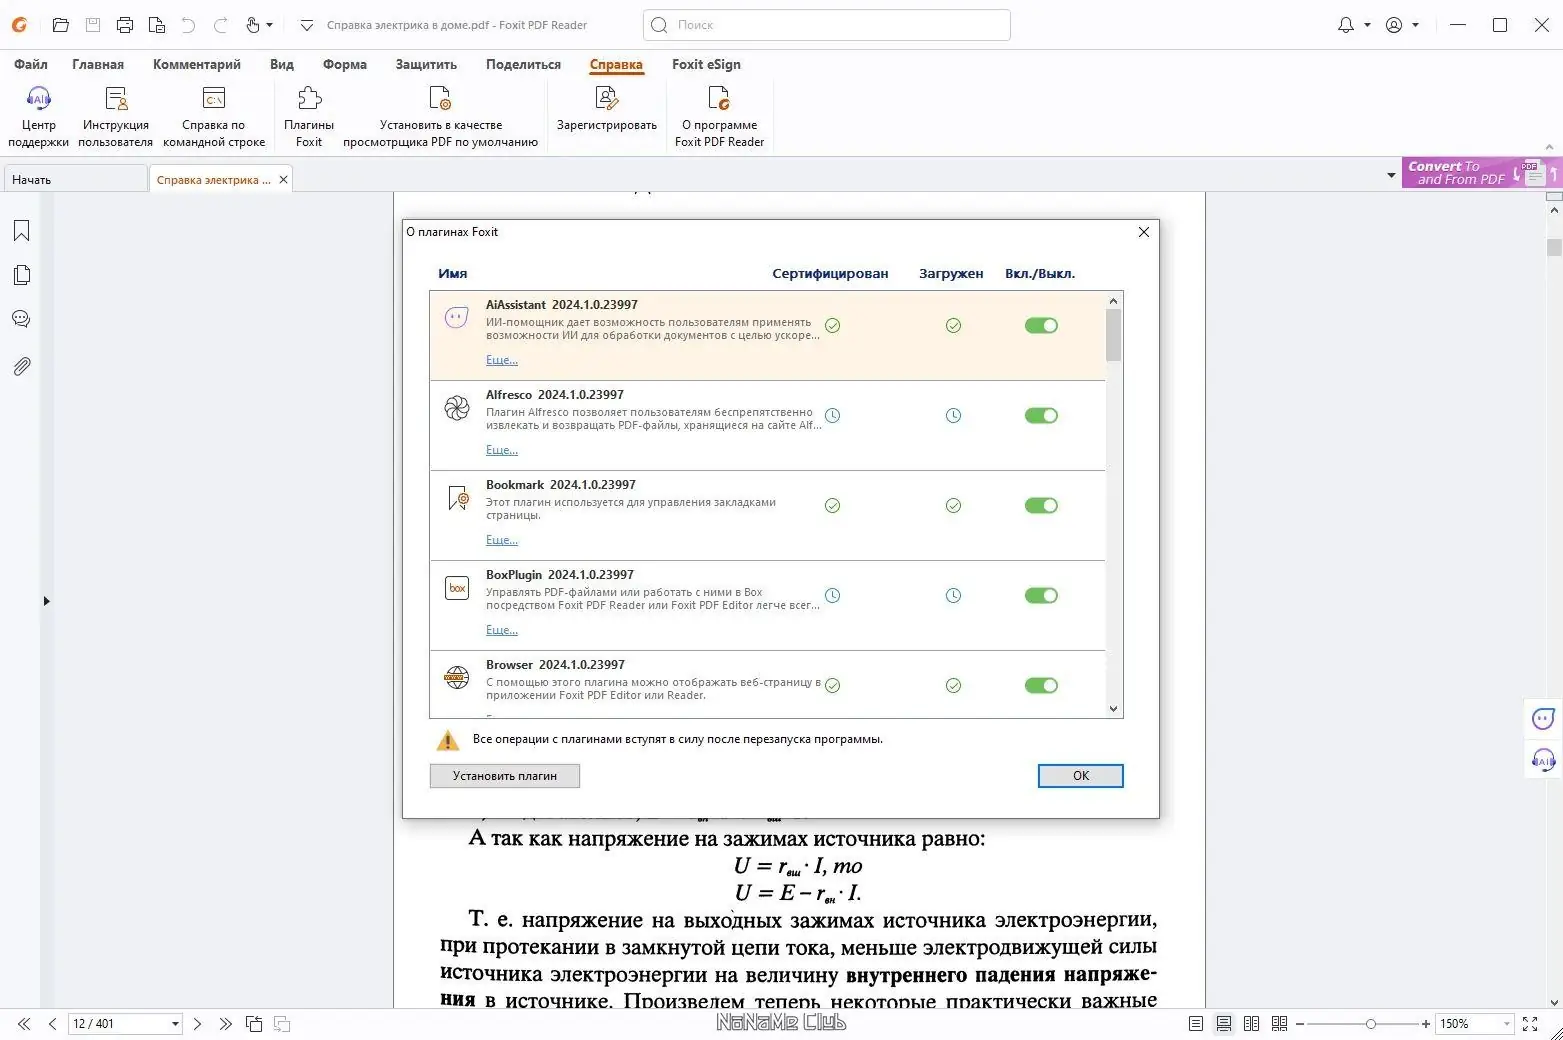Image resolution: width=1563 pixels, height=1040 pixels.
Task: Click the Установить плагин button
Action: pyautogui.click(x=505, y=776)
